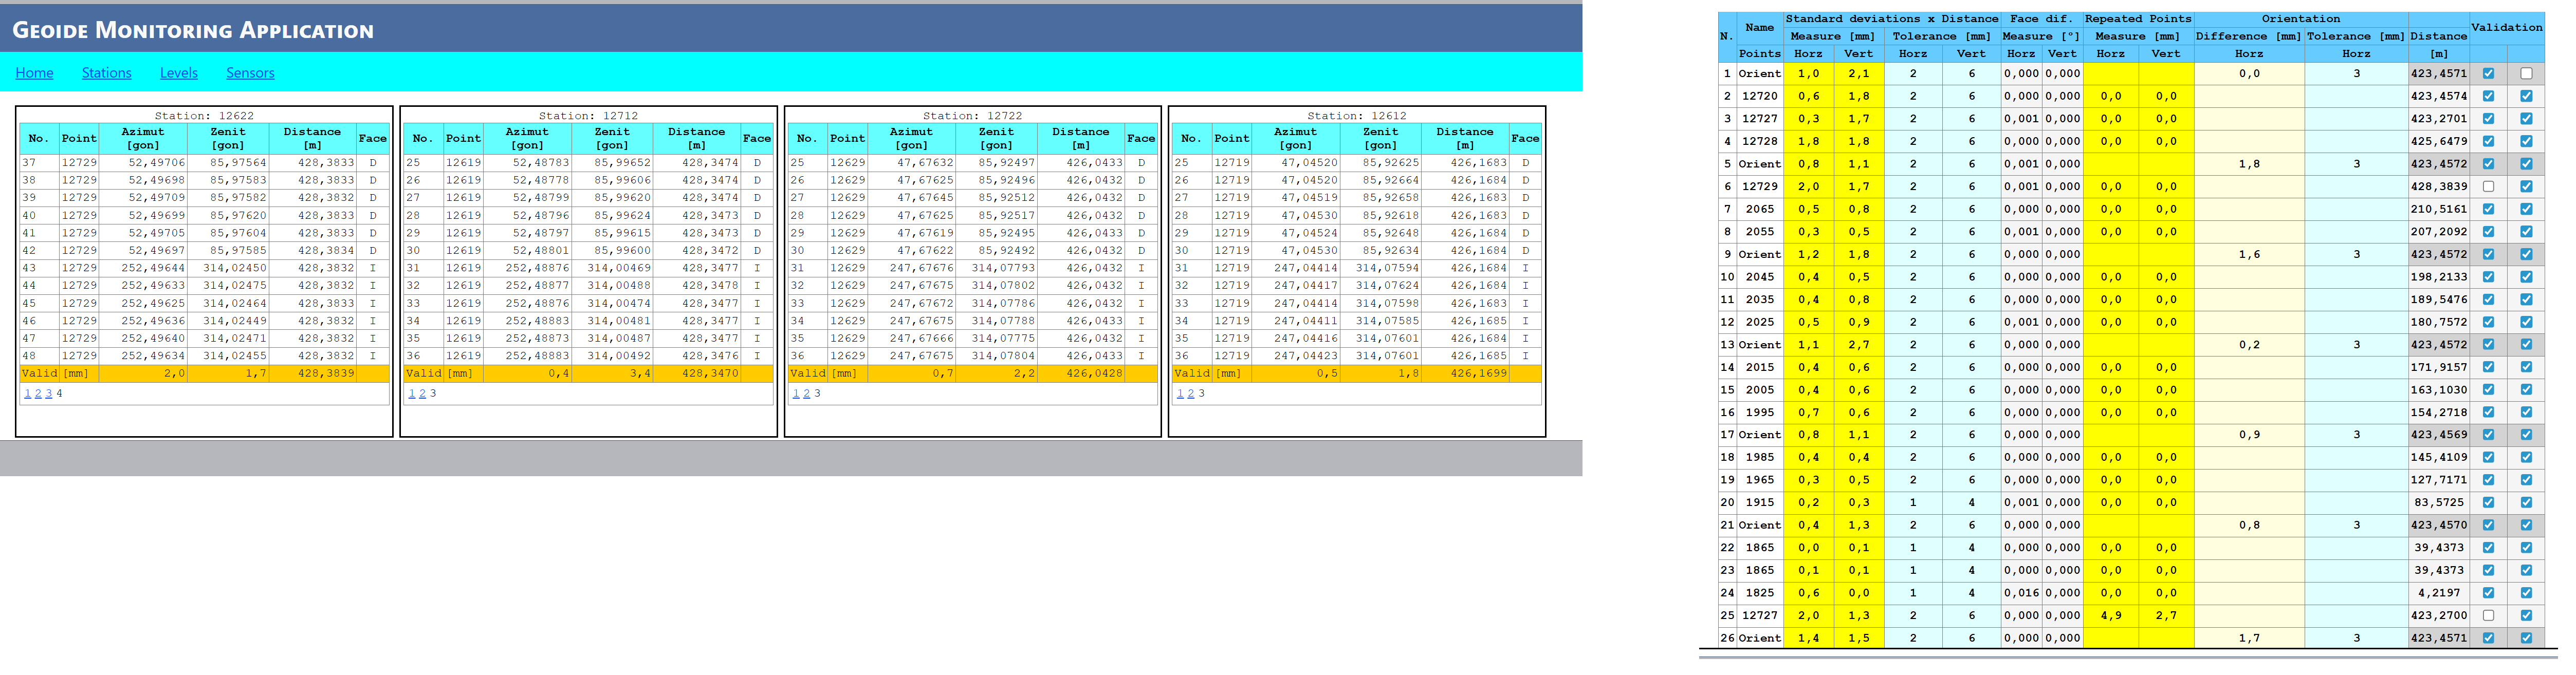Uncheck second validation box for point 2035

(2526, 299)
